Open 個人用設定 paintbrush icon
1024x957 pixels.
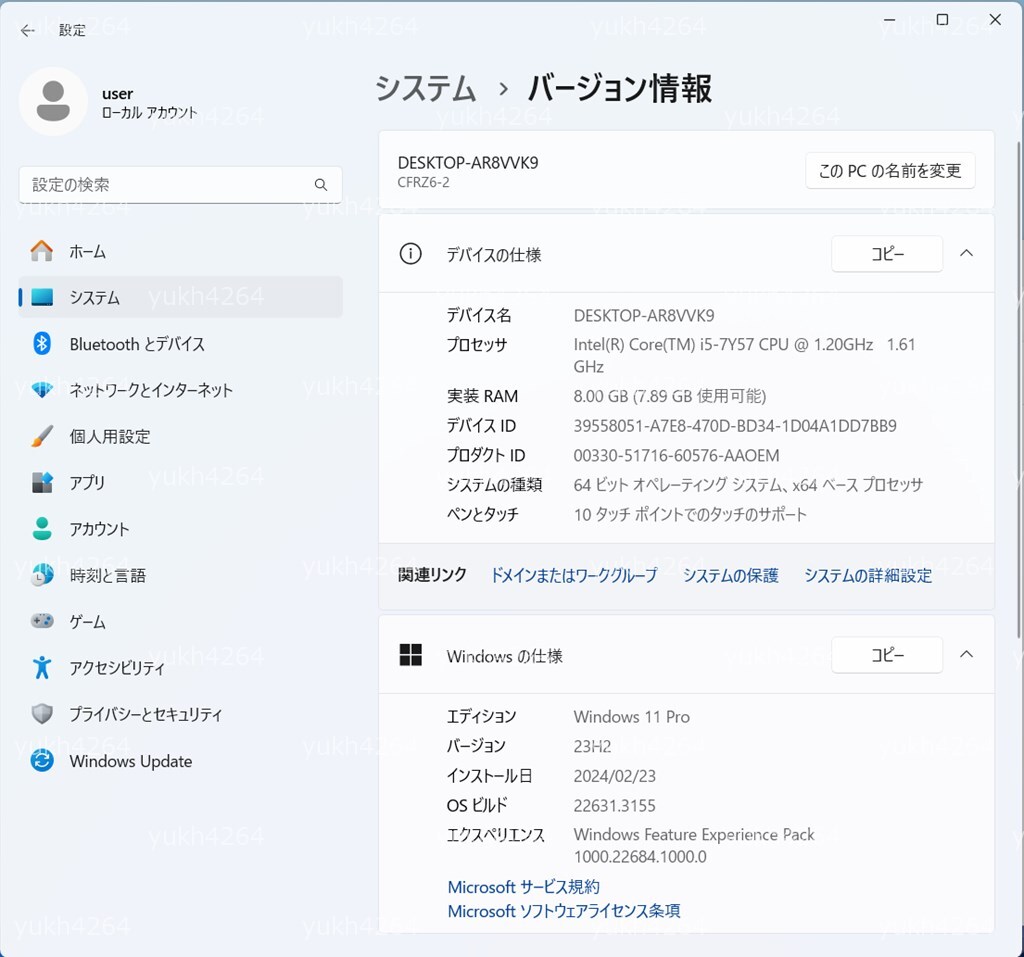click(x=42, y=437)
